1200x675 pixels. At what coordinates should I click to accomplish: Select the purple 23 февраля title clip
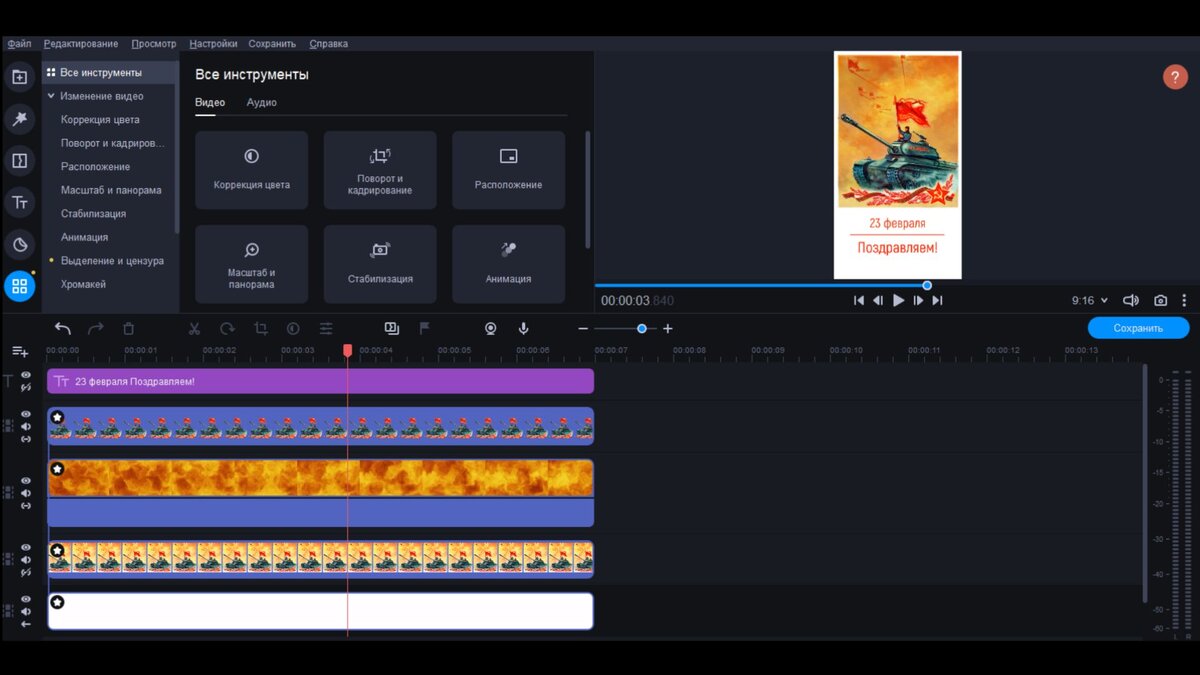320,381
